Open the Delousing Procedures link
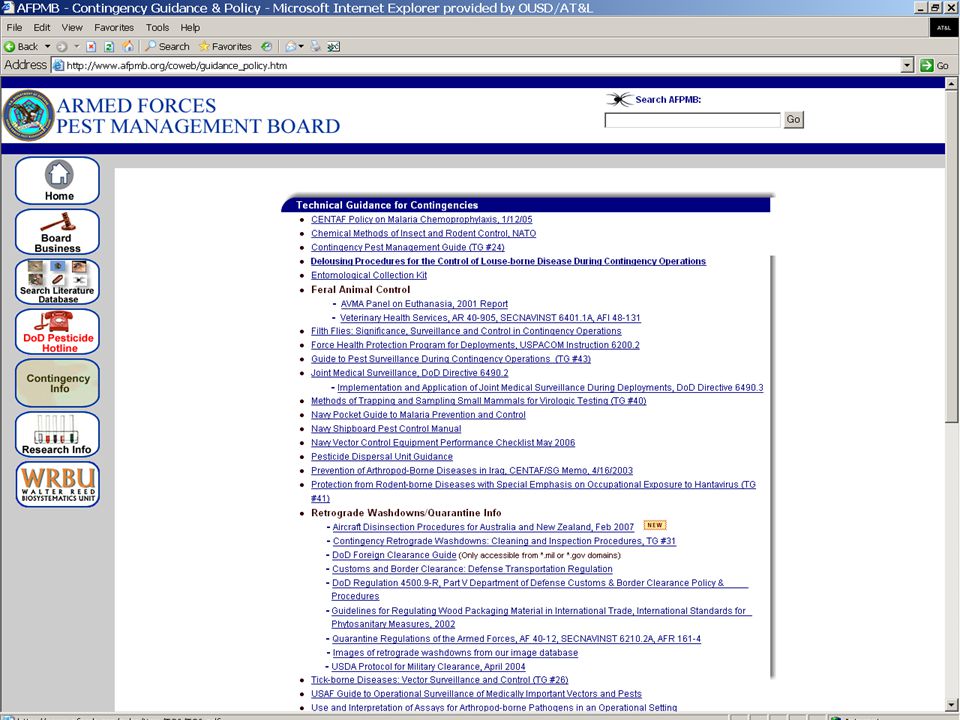Image resolution: width=960 pixels, height=720 pixels. [x=508, y=261]
